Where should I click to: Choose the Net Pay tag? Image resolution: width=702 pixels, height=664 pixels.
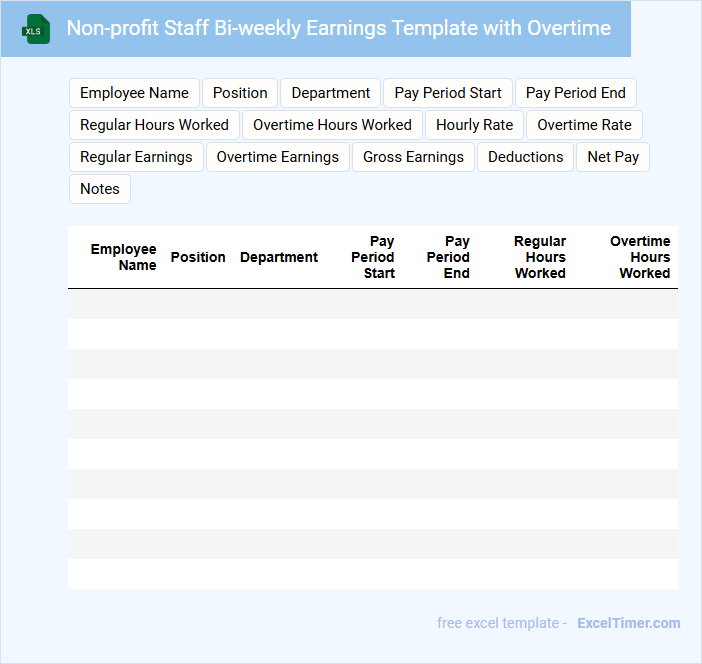(x=613, y=157)
